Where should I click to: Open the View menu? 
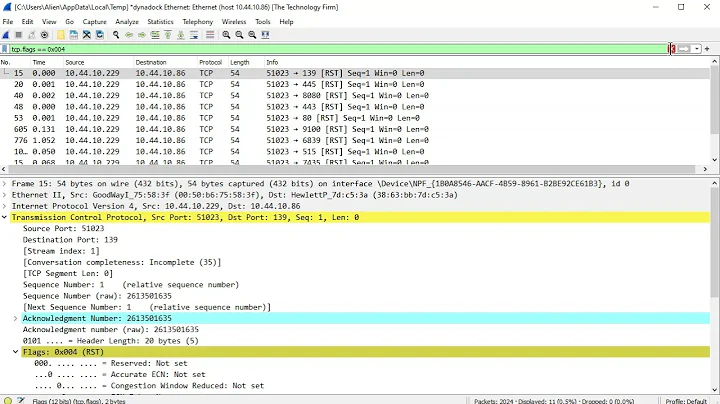pos(49,22)
